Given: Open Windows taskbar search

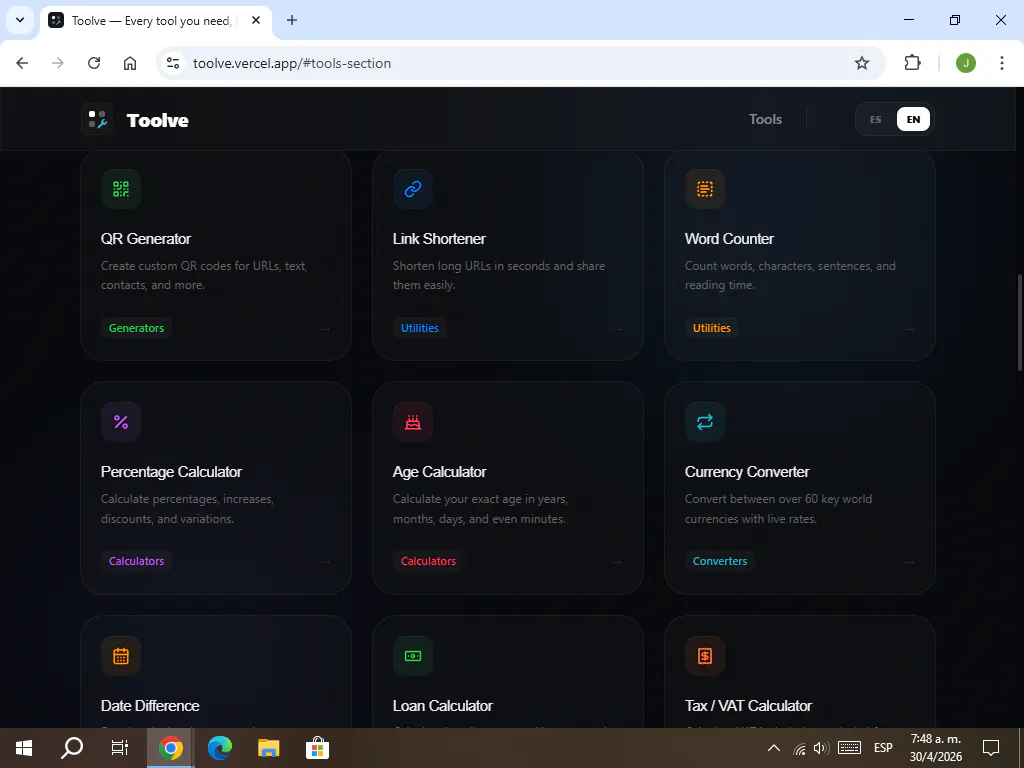Looking at the screenshot, I should tap(72, 748).
